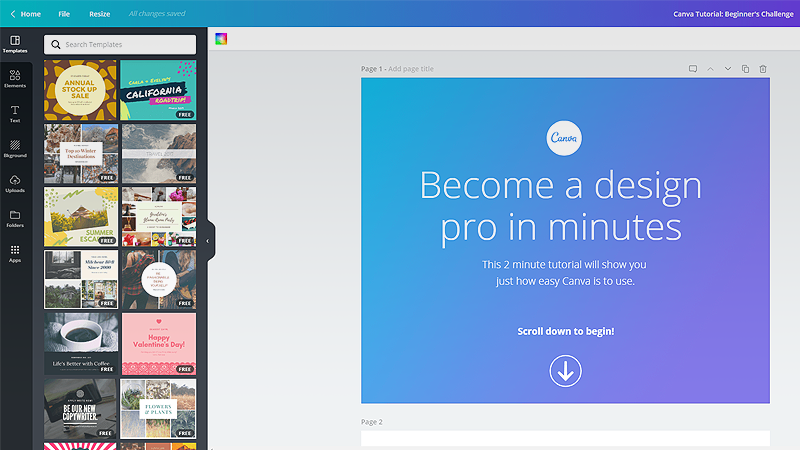This screenshot has width=800, height=450.
Task: Add notes using the page comment icon
Action: tap(693, 69)
